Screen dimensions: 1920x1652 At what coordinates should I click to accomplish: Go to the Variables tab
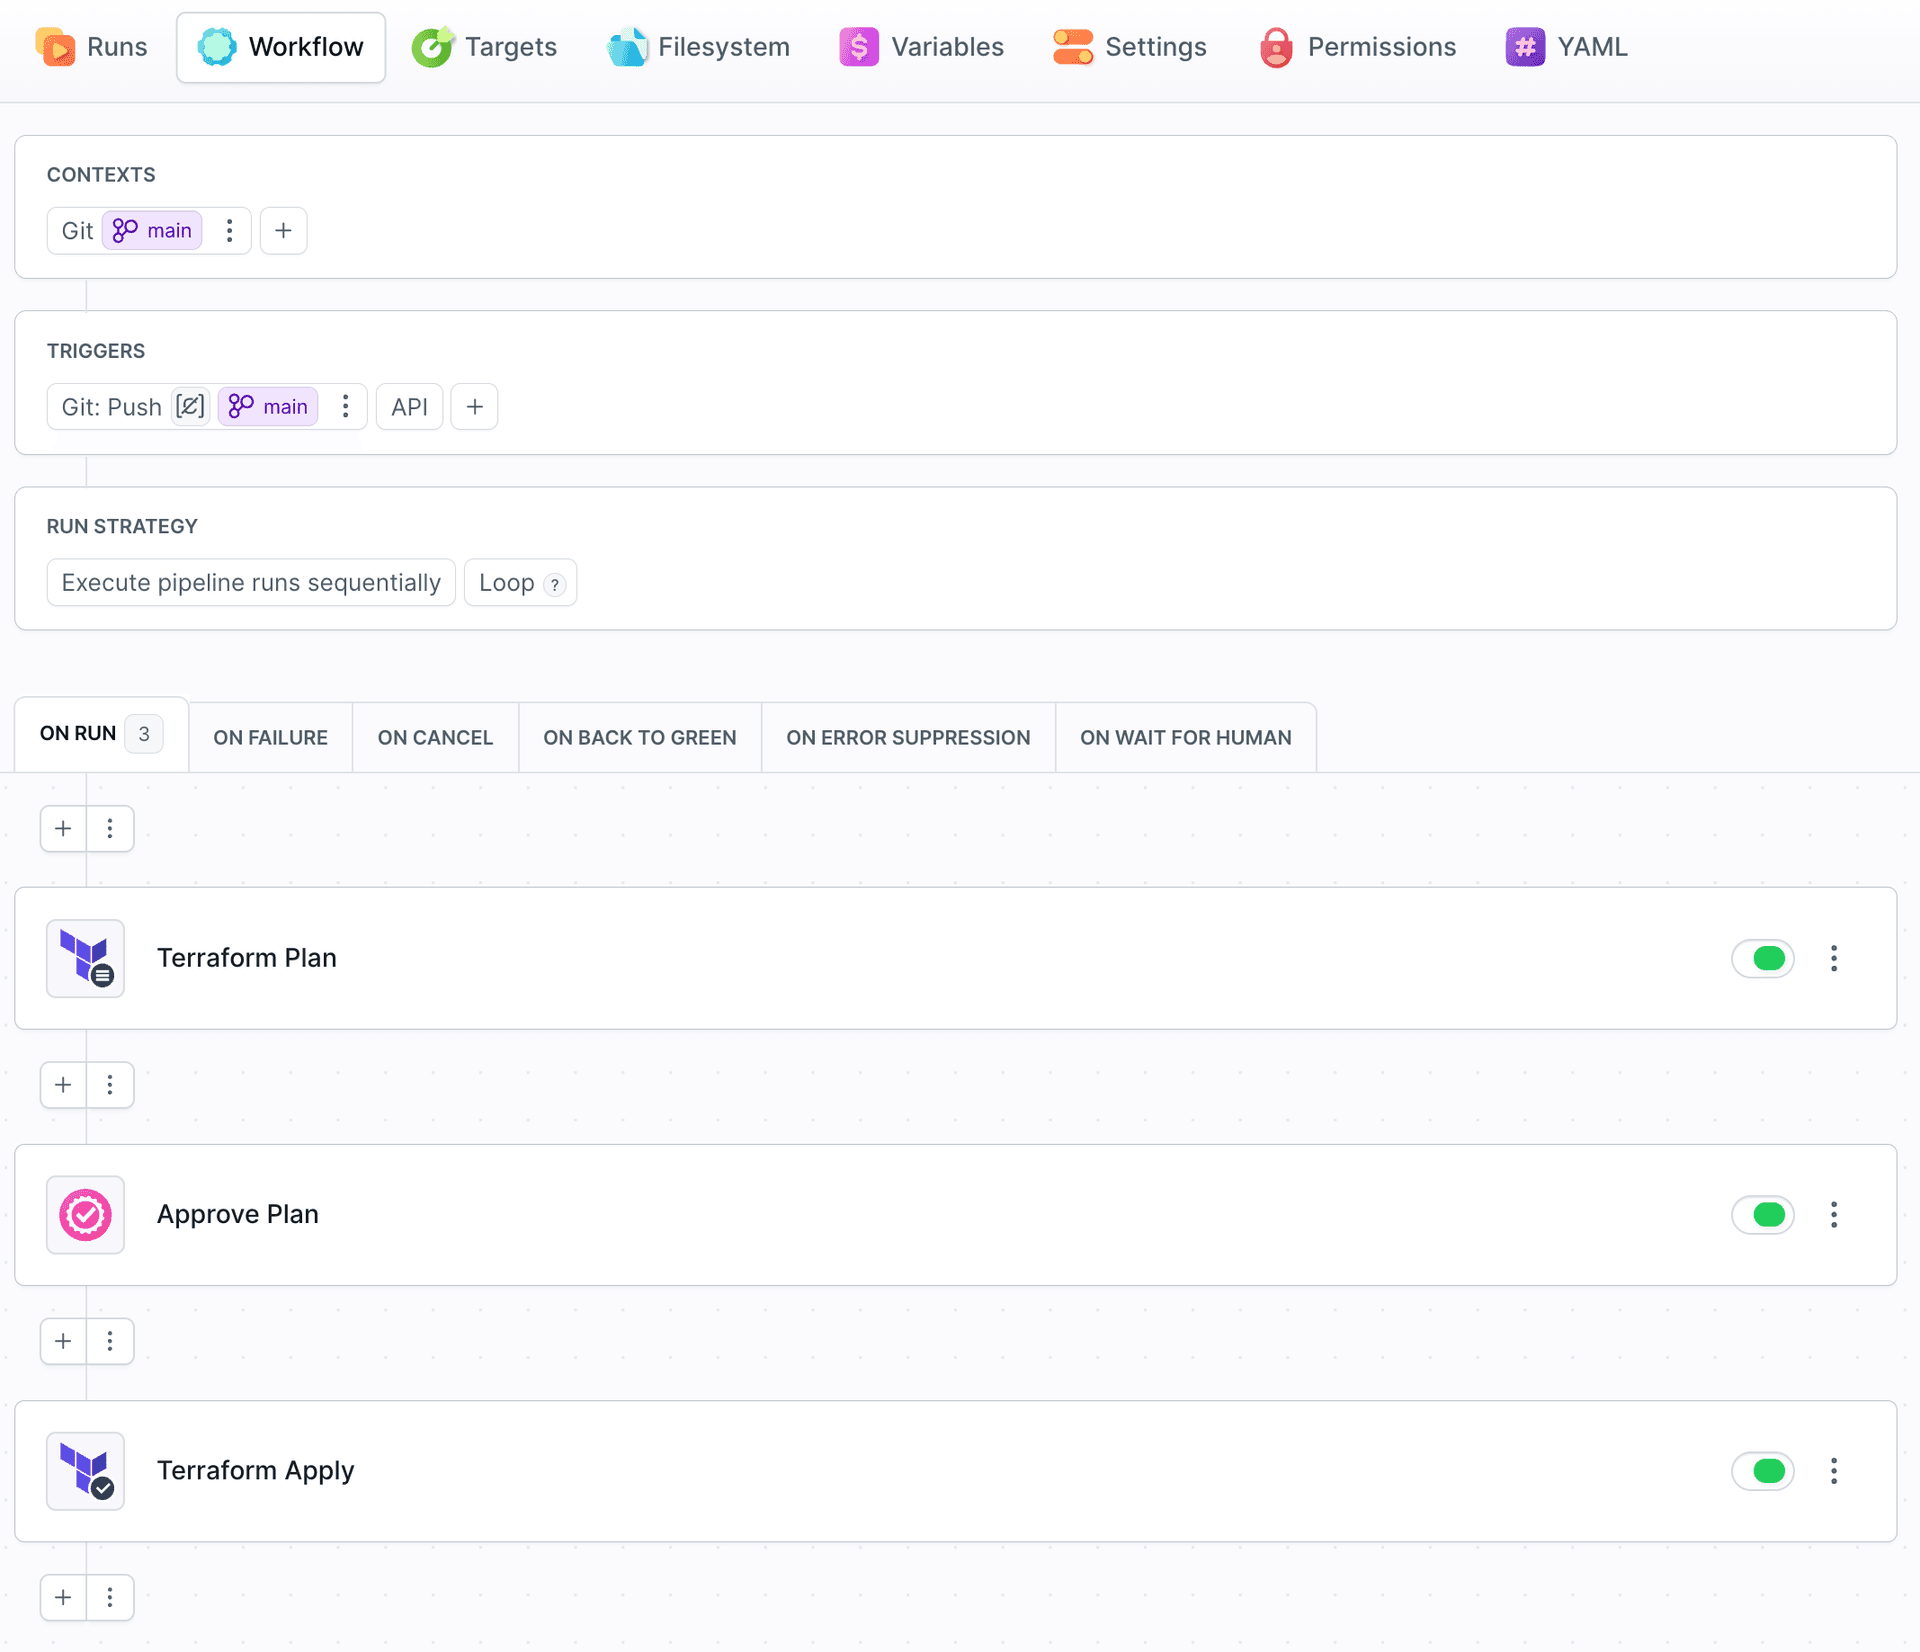(x=922, y=47)
